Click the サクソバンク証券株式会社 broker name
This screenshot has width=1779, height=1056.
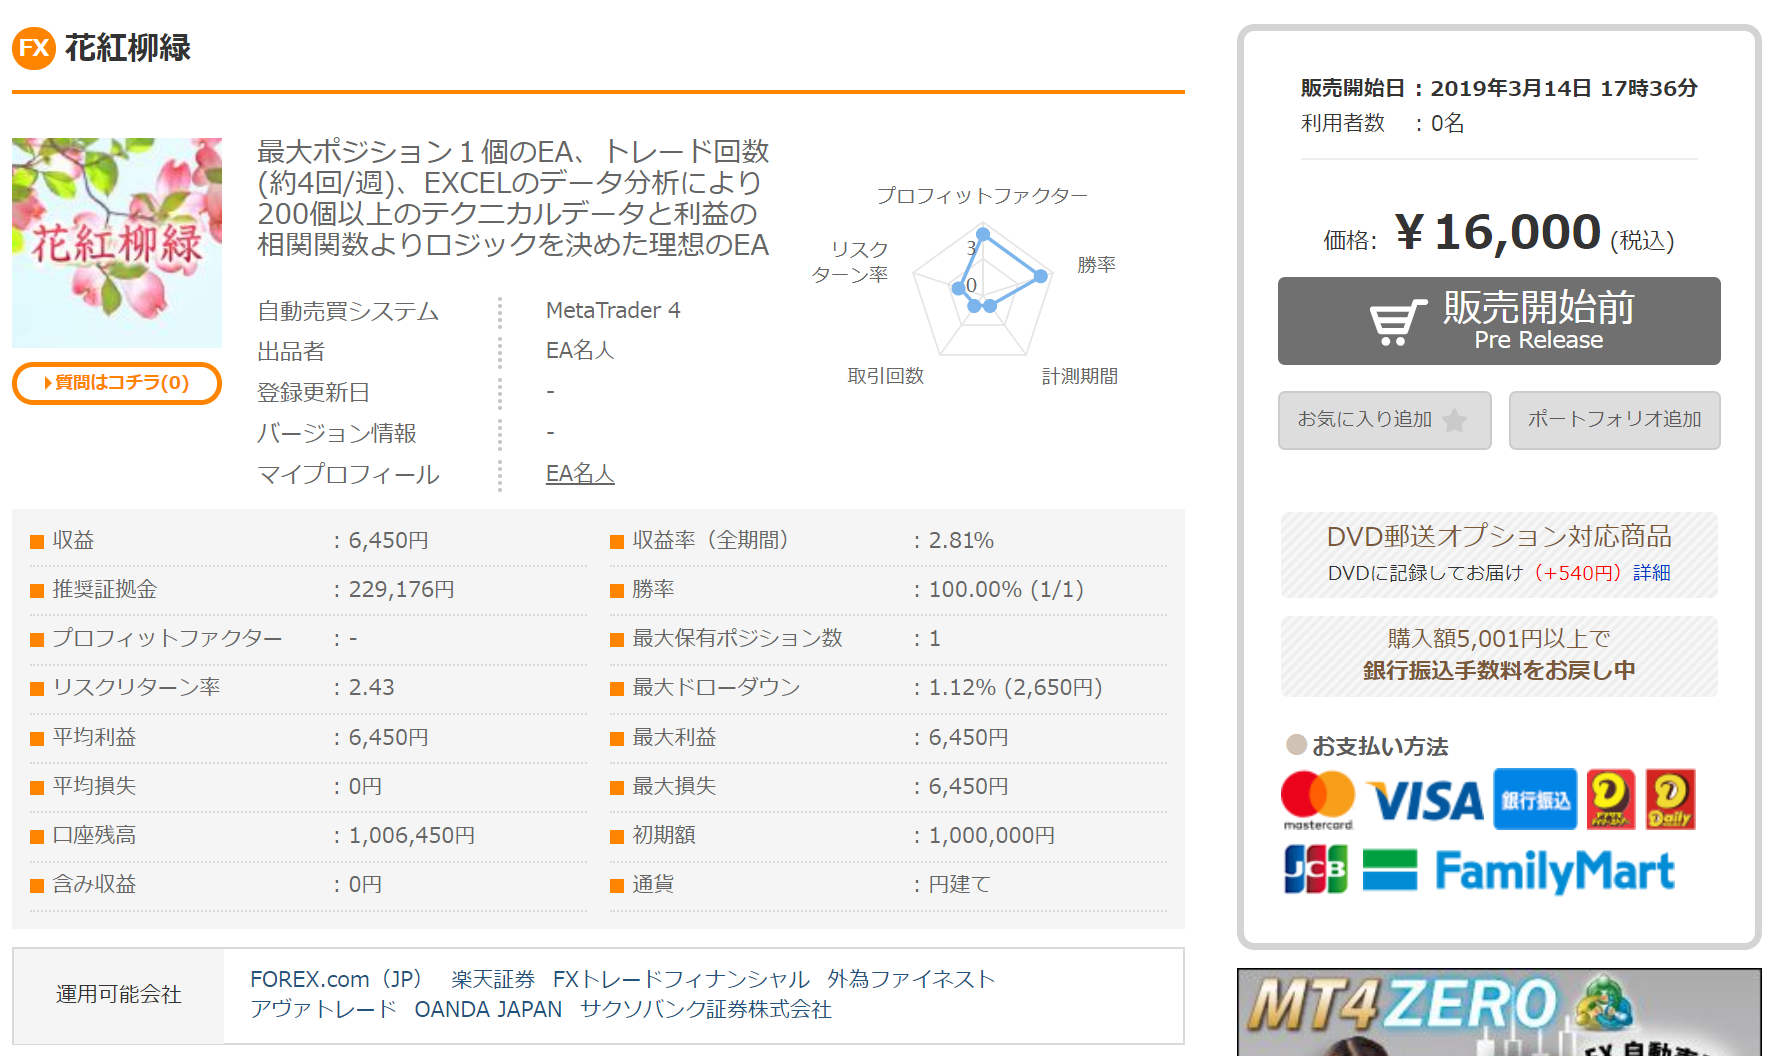(x=706, y=1010)
